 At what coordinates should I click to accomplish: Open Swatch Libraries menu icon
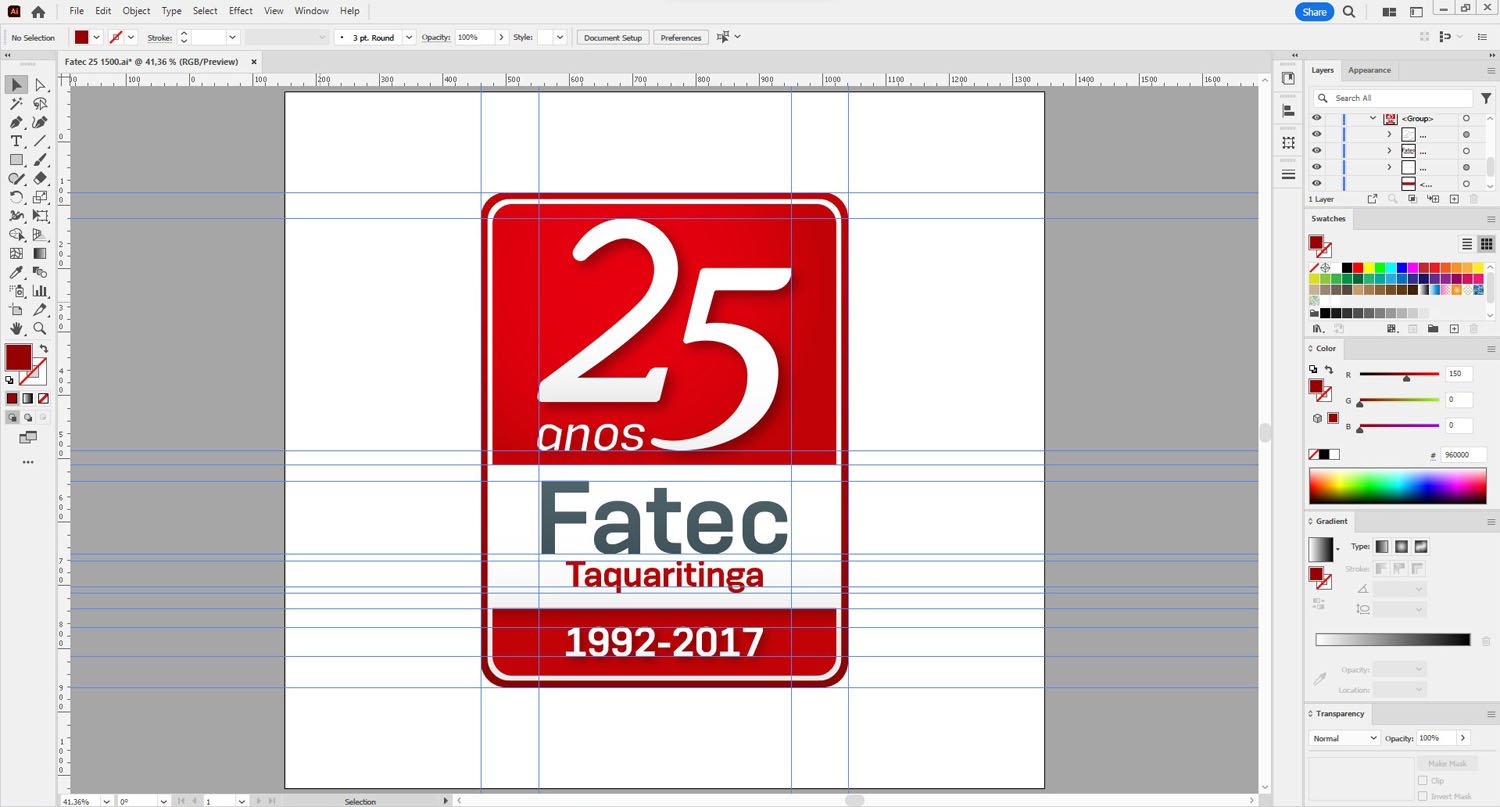click(x=1316, y=328)
